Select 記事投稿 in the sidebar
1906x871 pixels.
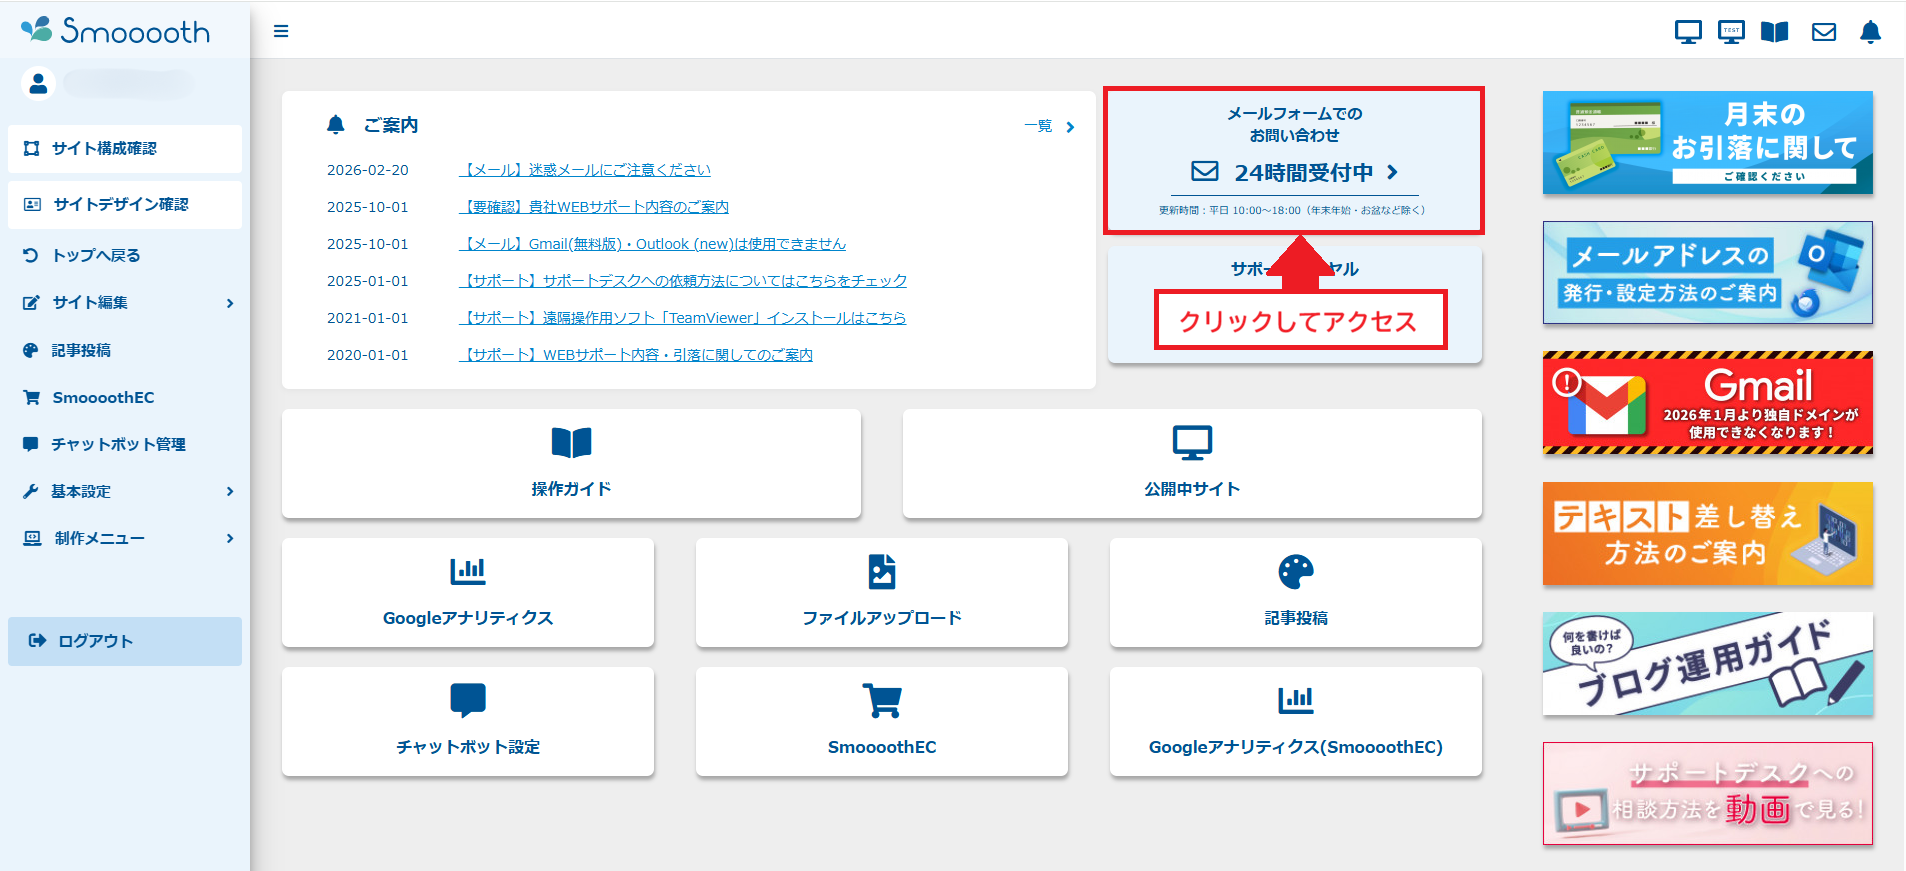click(x=125, y=350)
